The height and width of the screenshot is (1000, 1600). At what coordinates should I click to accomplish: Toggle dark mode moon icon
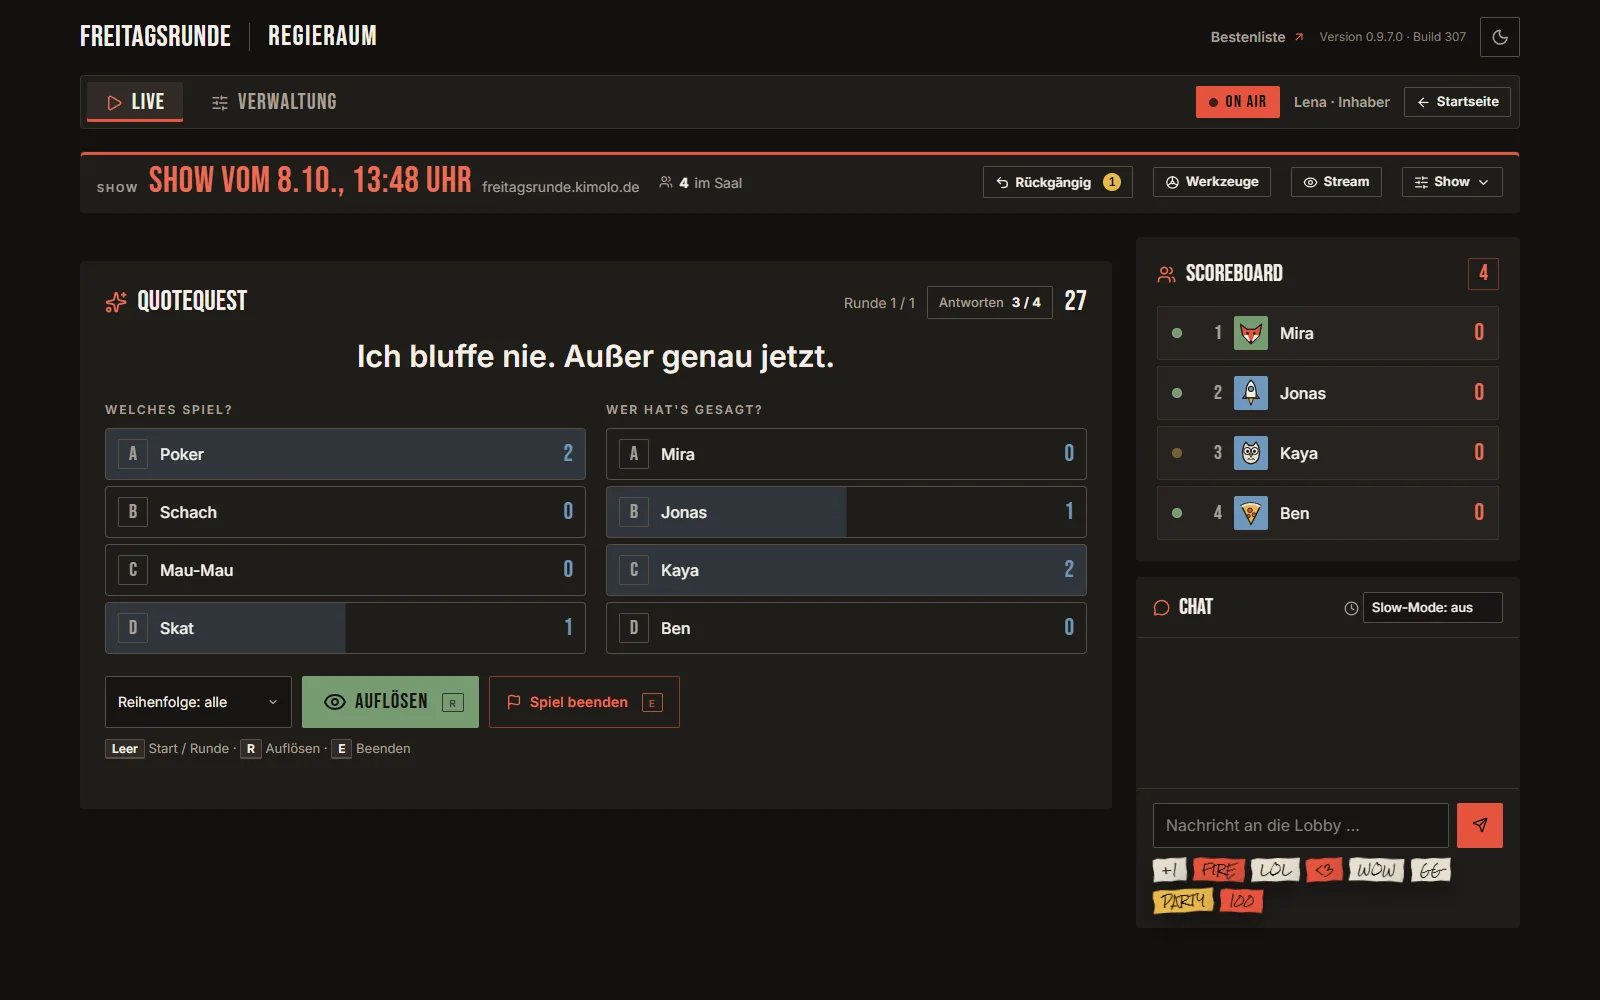tap(1499, 37)
